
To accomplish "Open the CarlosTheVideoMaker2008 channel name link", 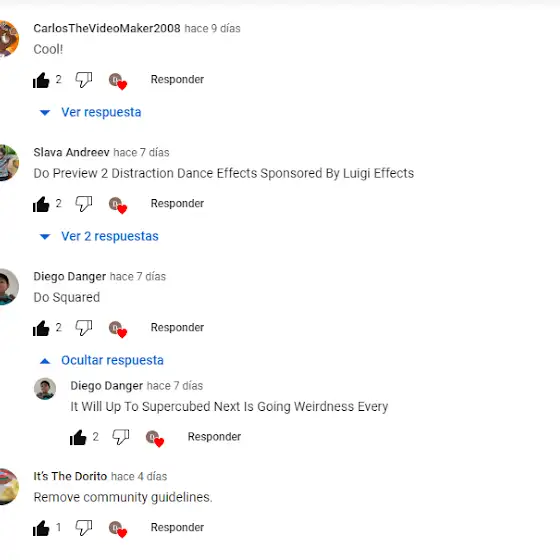I will point(107,28).
